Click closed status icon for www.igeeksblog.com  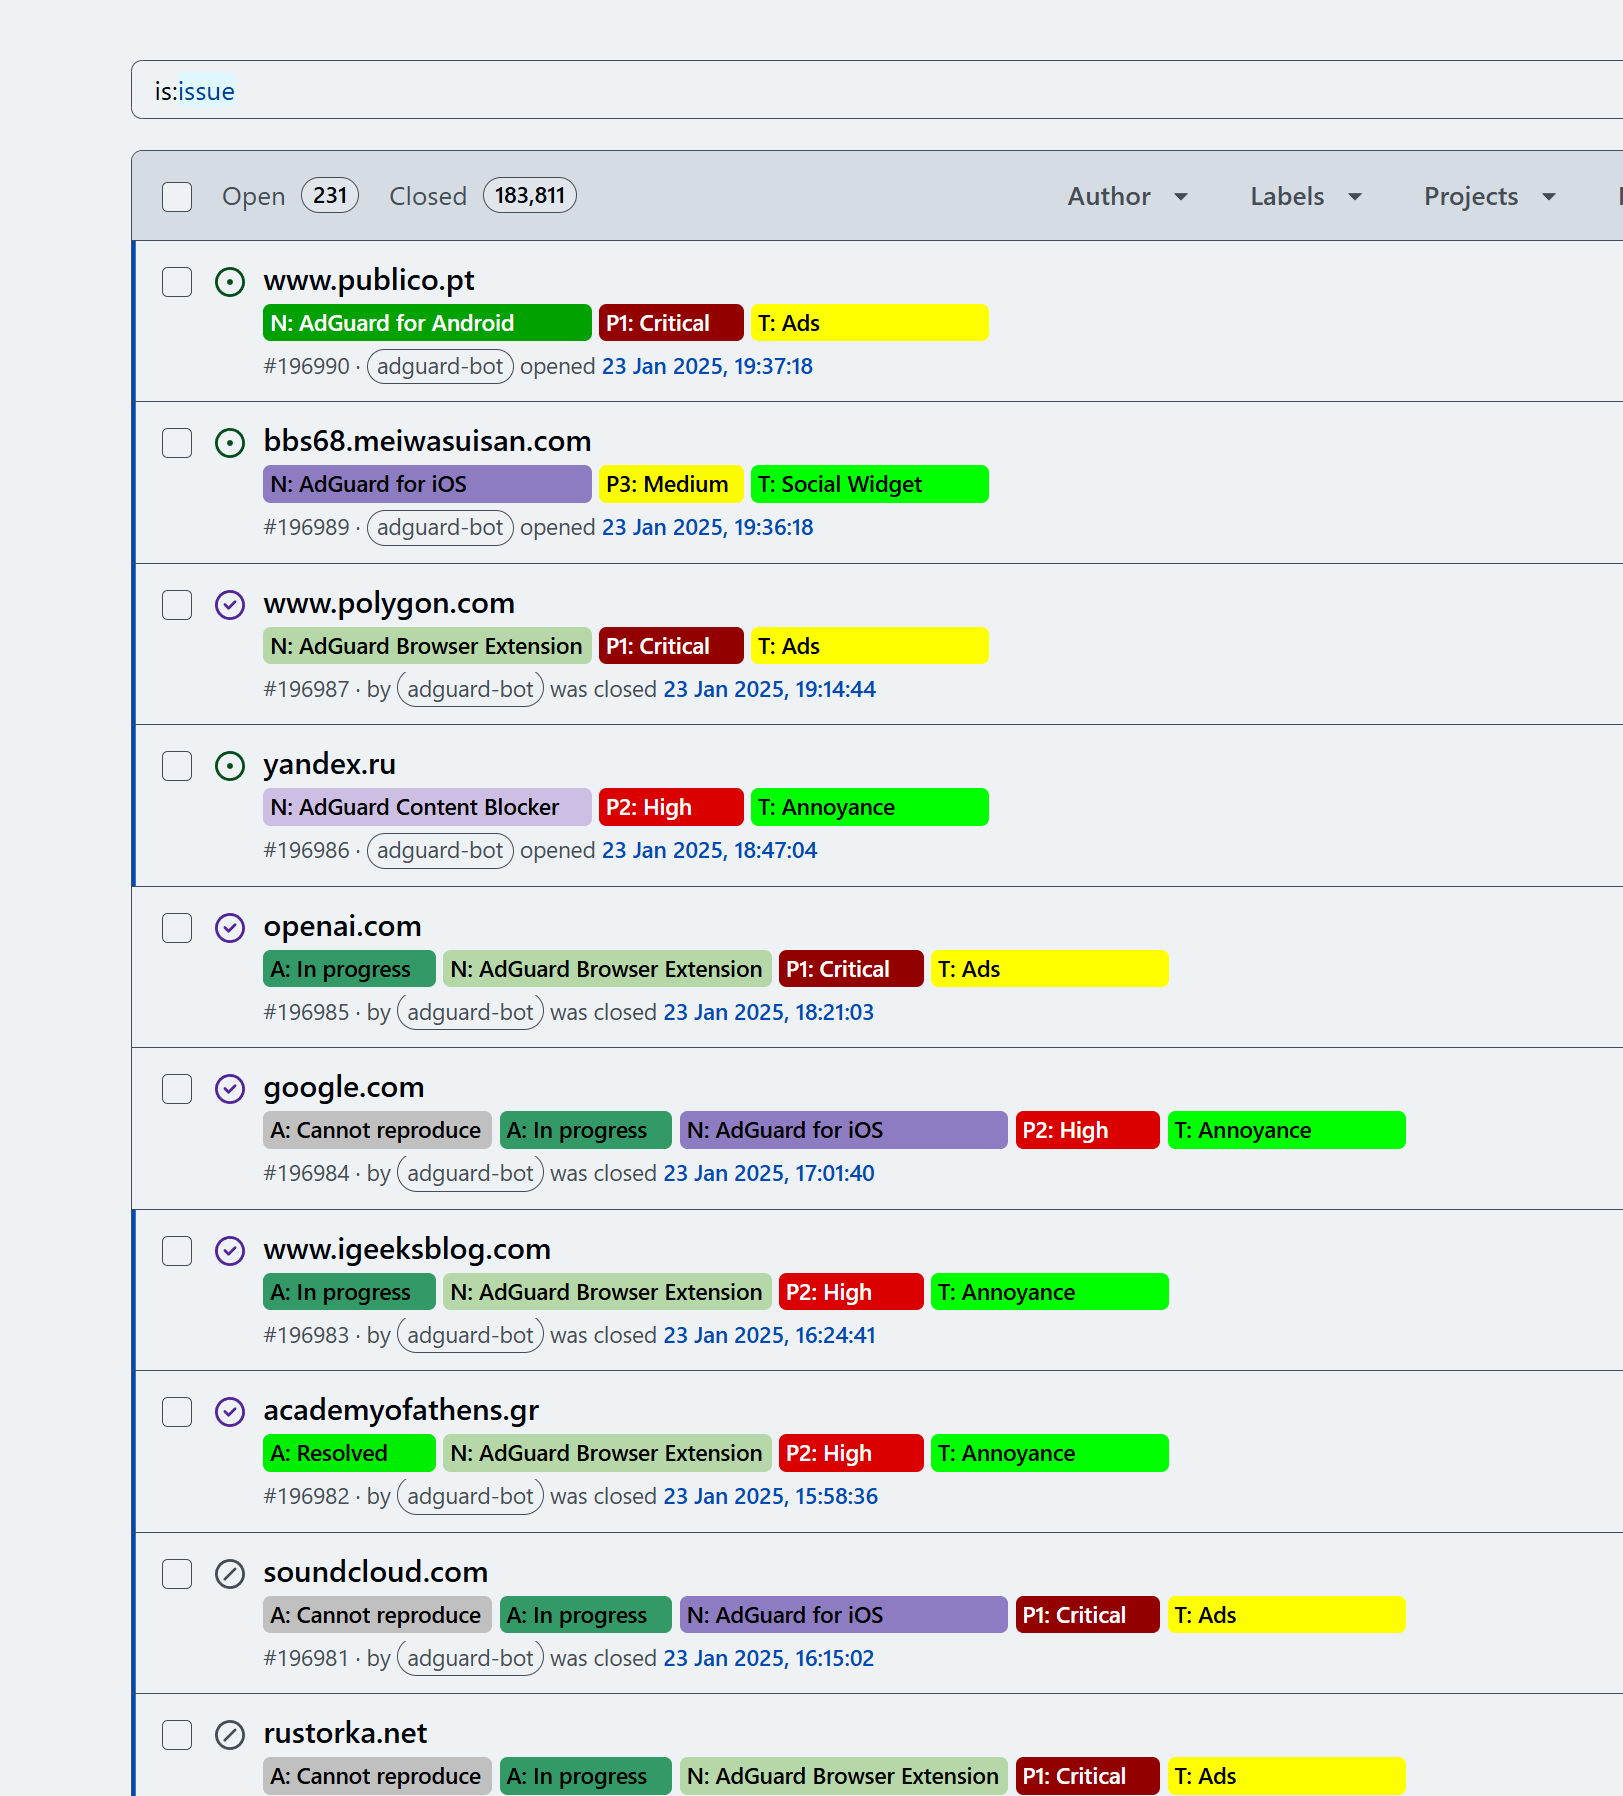[x=230, y=1251]
